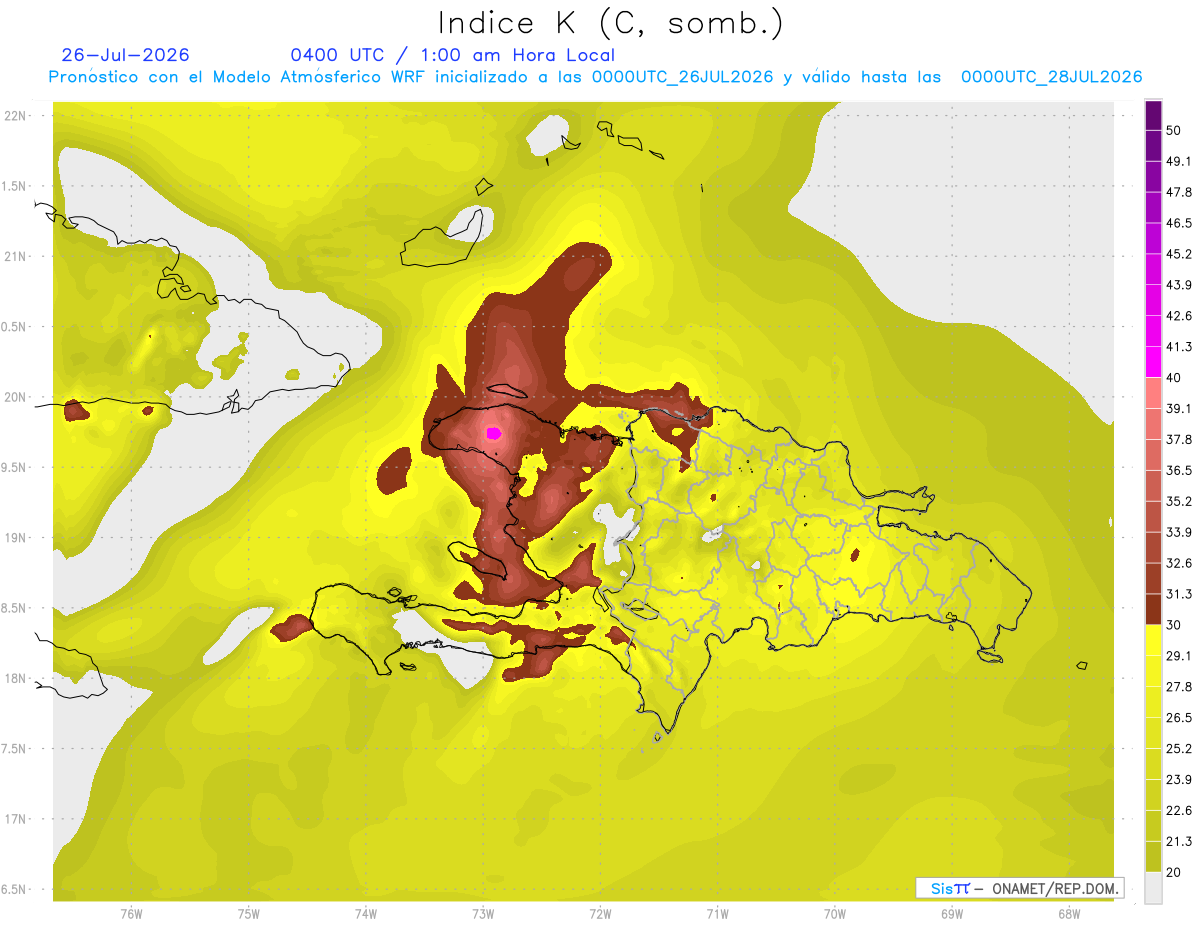This screenshot has width=1200, height=927.
Task: Click the colorbar value '23.9'
Action: [1180, 779]
